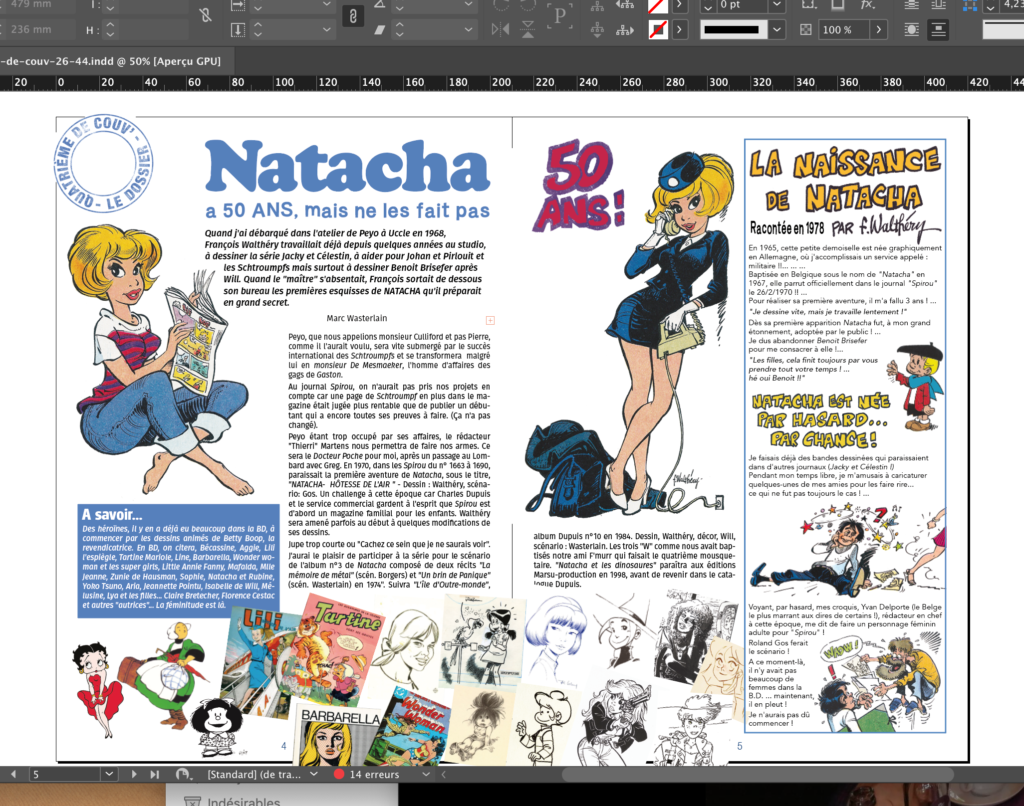Go to the previous page in status bar
The height and width of the screenshot is (806, 1024).
(13, 774)
